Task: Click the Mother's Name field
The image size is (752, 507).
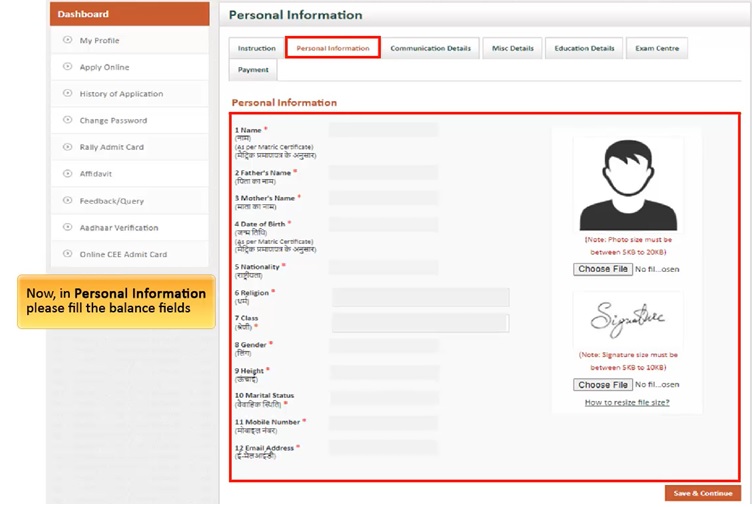Action: pos(384,198)
